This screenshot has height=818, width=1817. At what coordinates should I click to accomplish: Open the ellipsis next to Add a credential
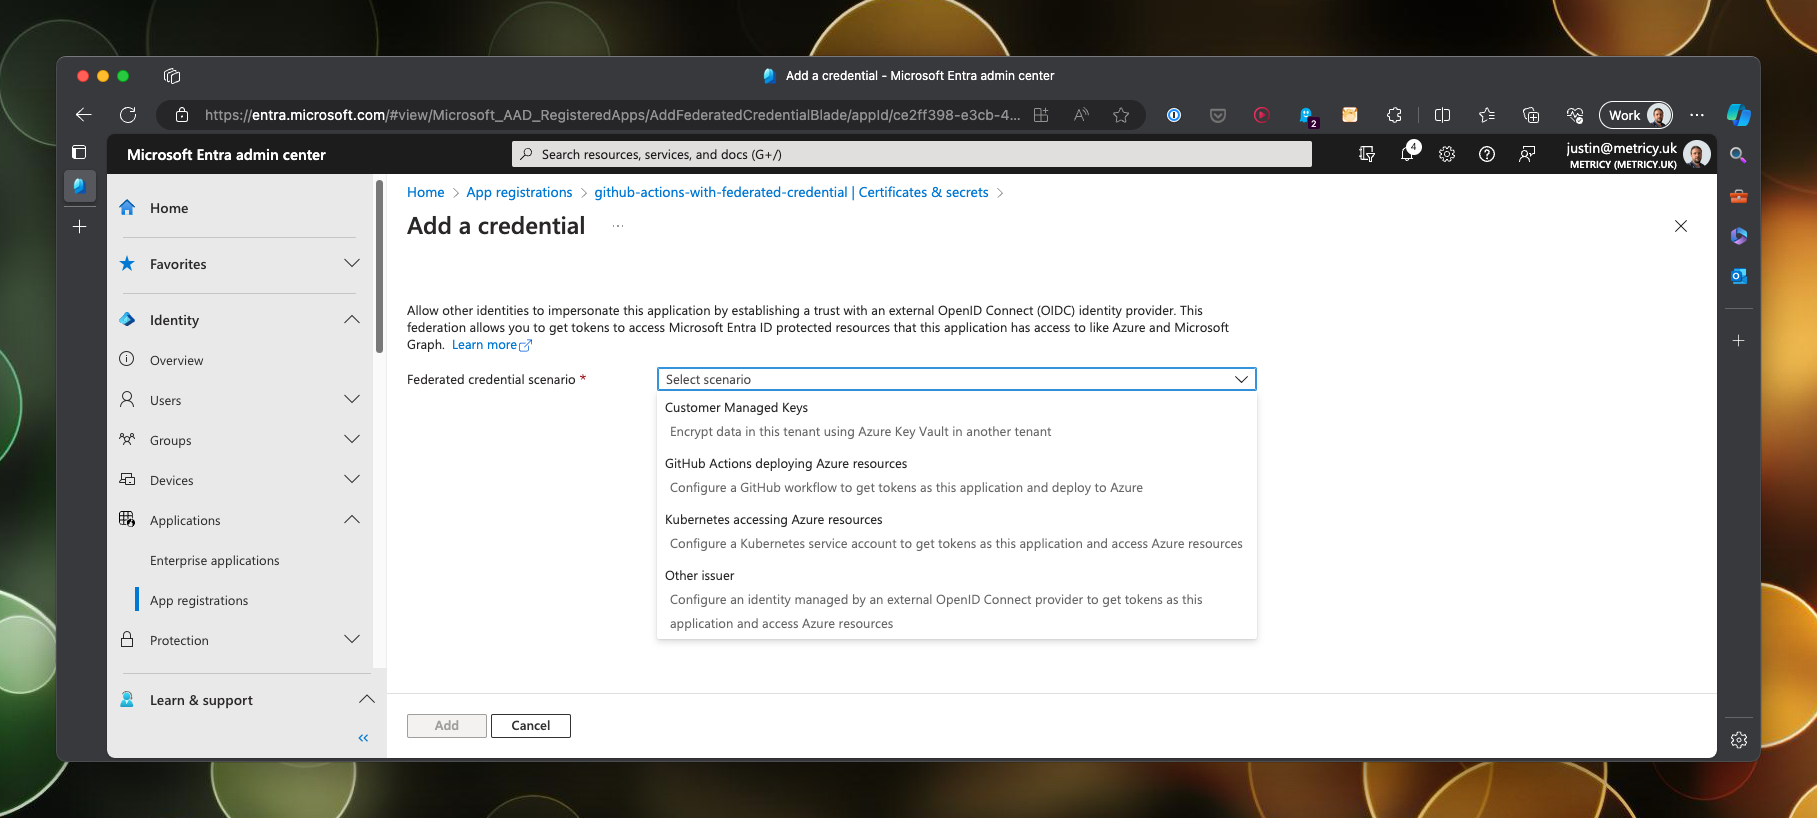(x=618, y=226)
